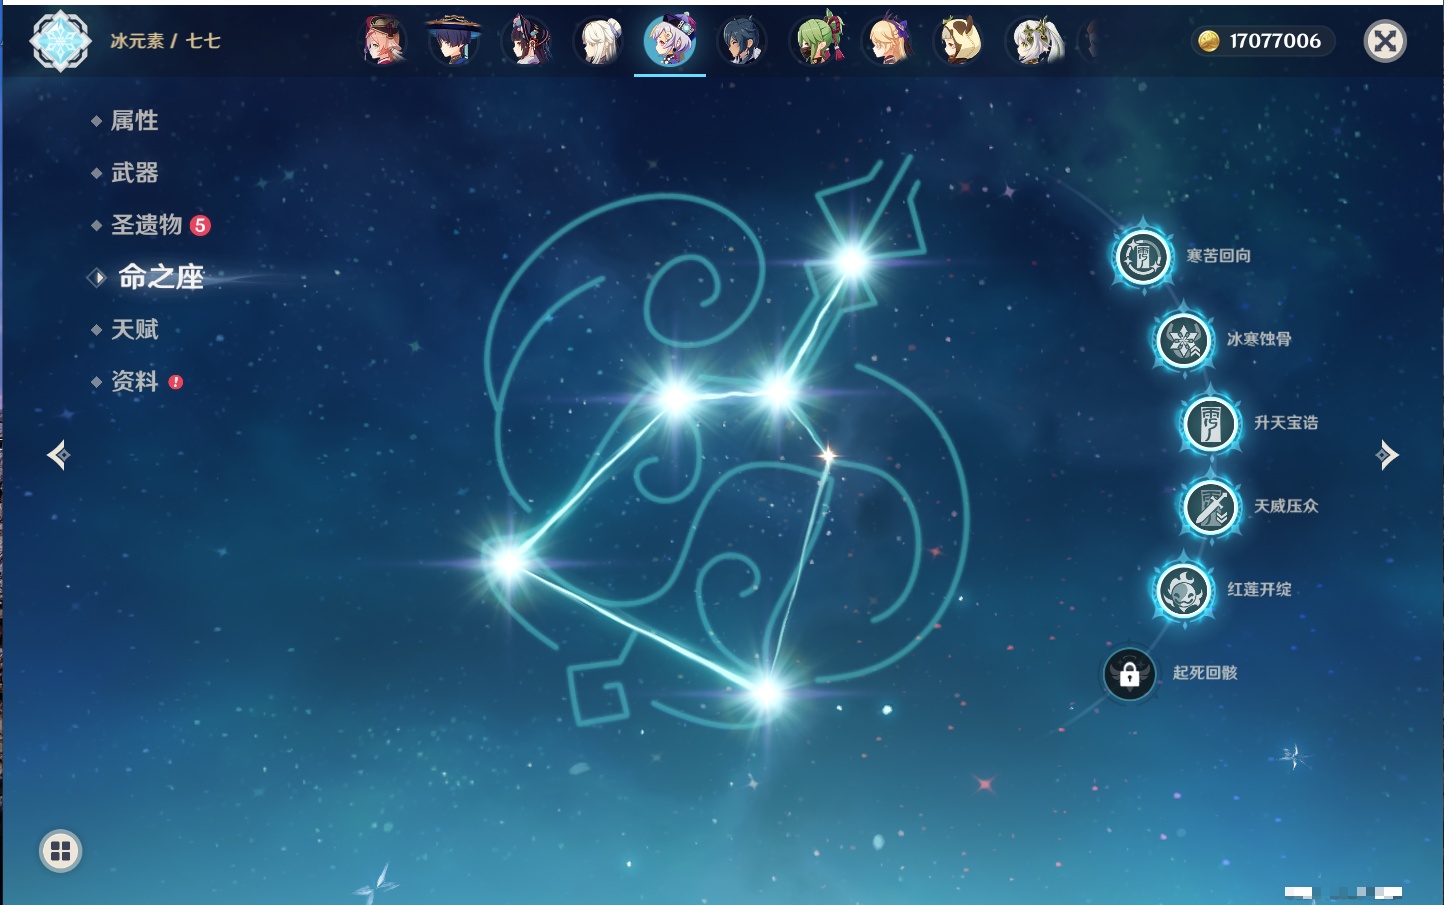Image resolution: width=1444 pixels, height=905 pixels.
Task: Select the beige hooded character avatar
Action: (x=959, y=41)
